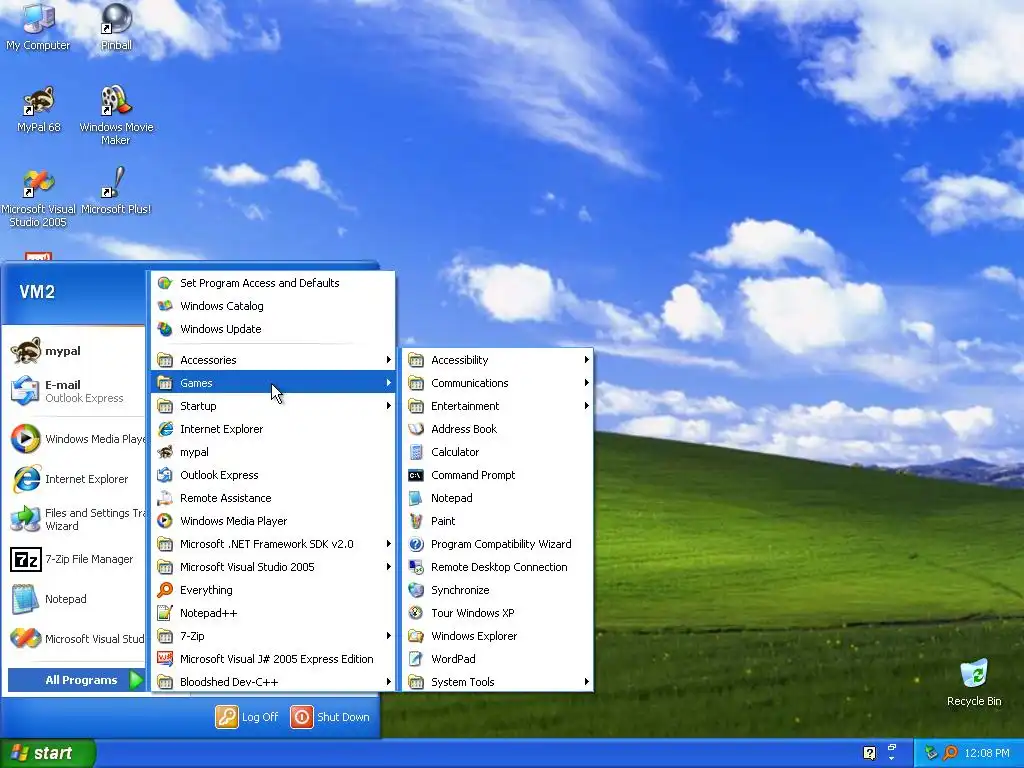Open Tour Windows XP
Image resolution: width=1024 pixels, height=768 pixels.
click(498, 613)
